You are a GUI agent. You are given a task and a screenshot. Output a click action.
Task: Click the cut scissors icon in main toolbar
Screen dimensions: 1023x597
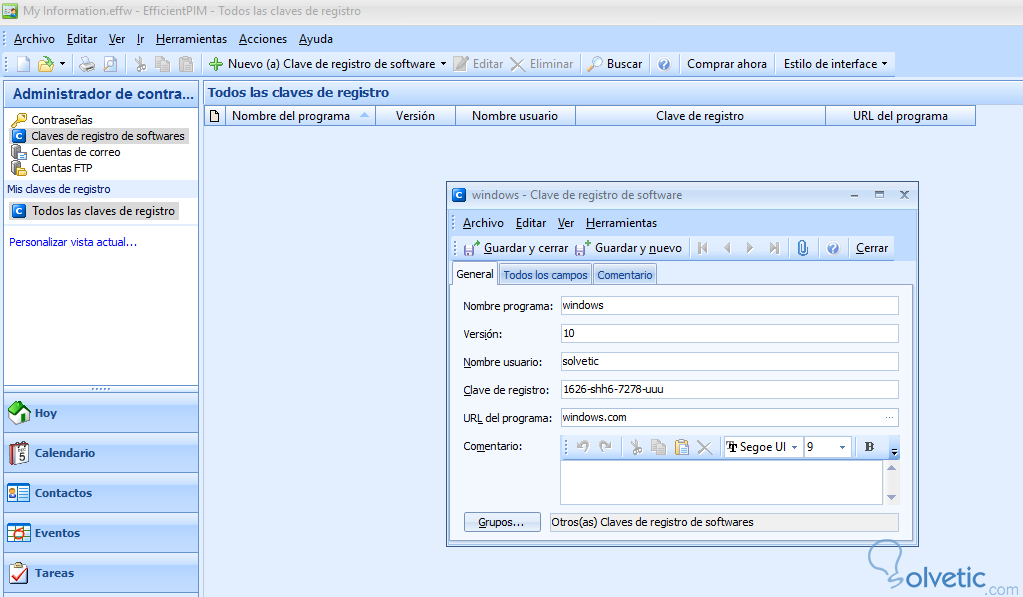[140, 64]
